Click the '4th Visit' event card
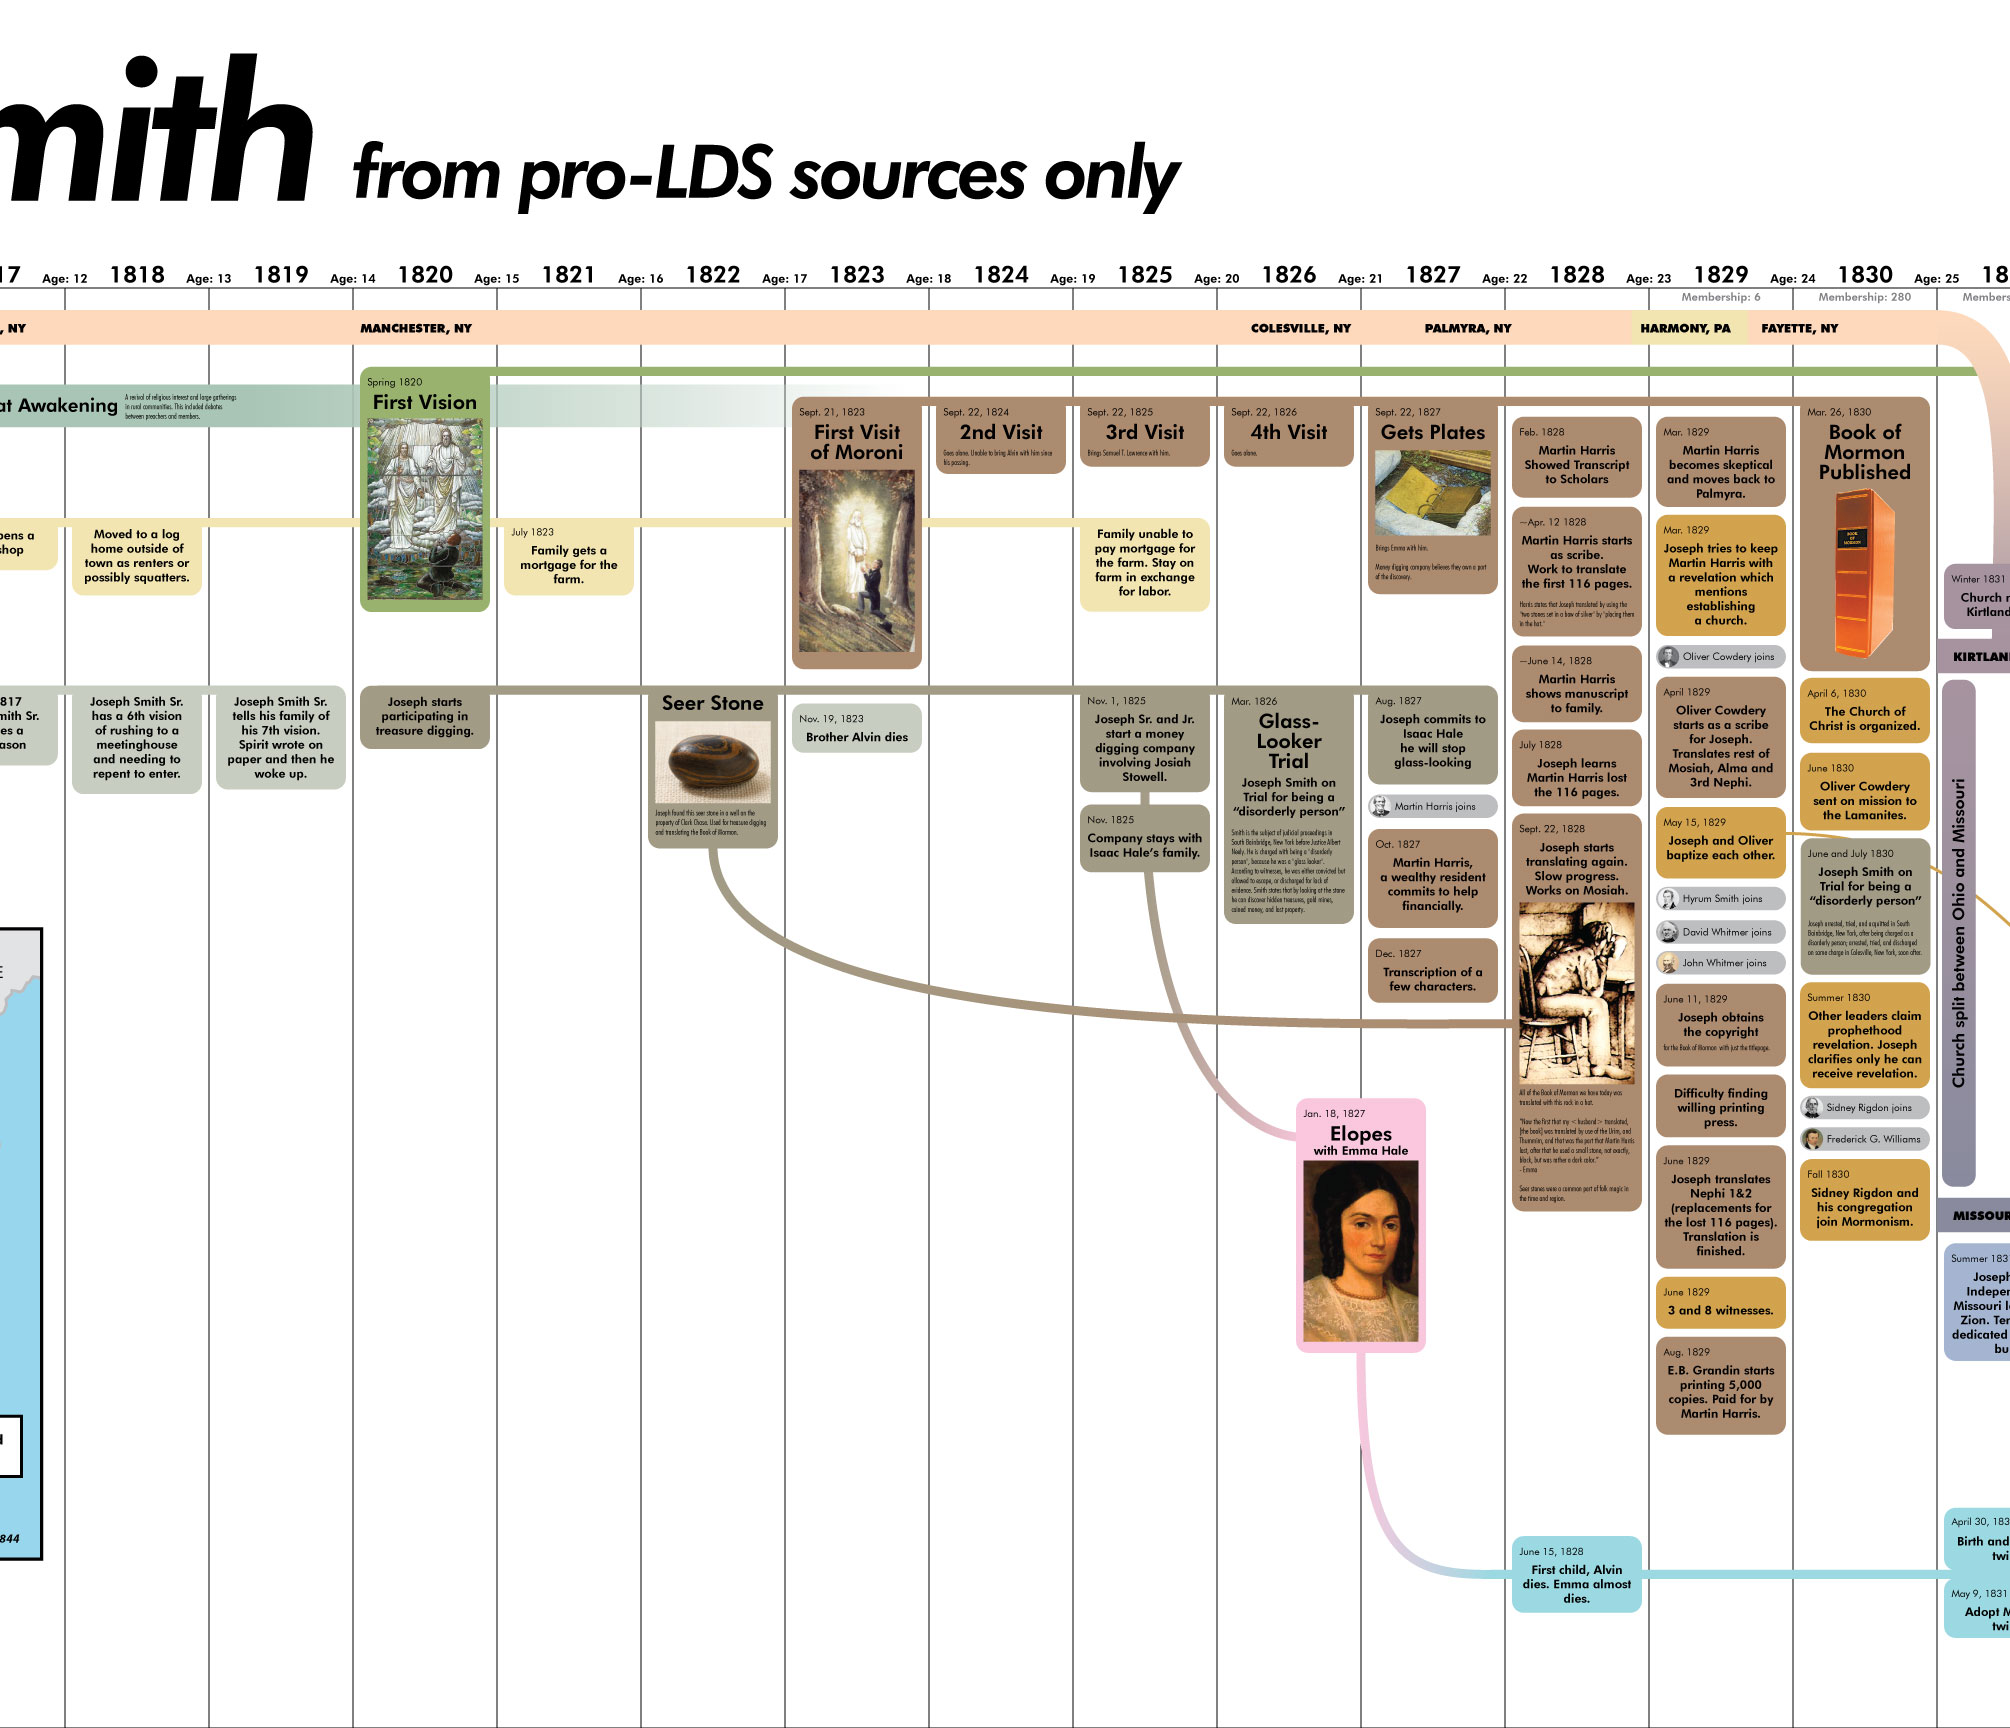The image size is (2010, 1728). click(1289, 433)
